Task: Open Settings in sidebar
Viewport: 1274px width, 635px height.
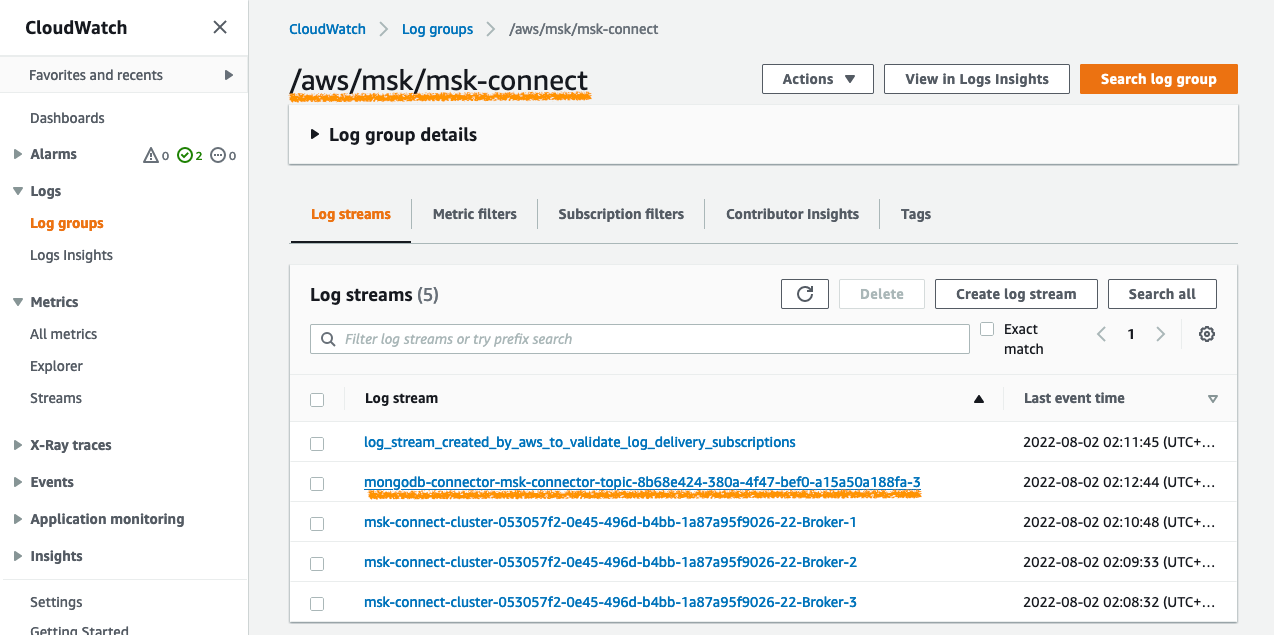Action: click(x=56, y=602)
